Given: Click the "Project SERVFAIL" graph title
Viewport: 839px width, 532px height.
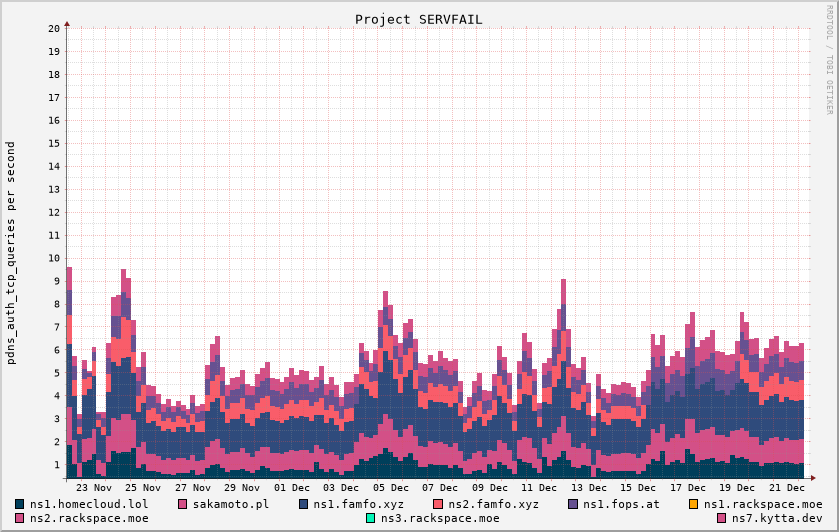Looking at the screenshot, I should (x=418, y=19).
